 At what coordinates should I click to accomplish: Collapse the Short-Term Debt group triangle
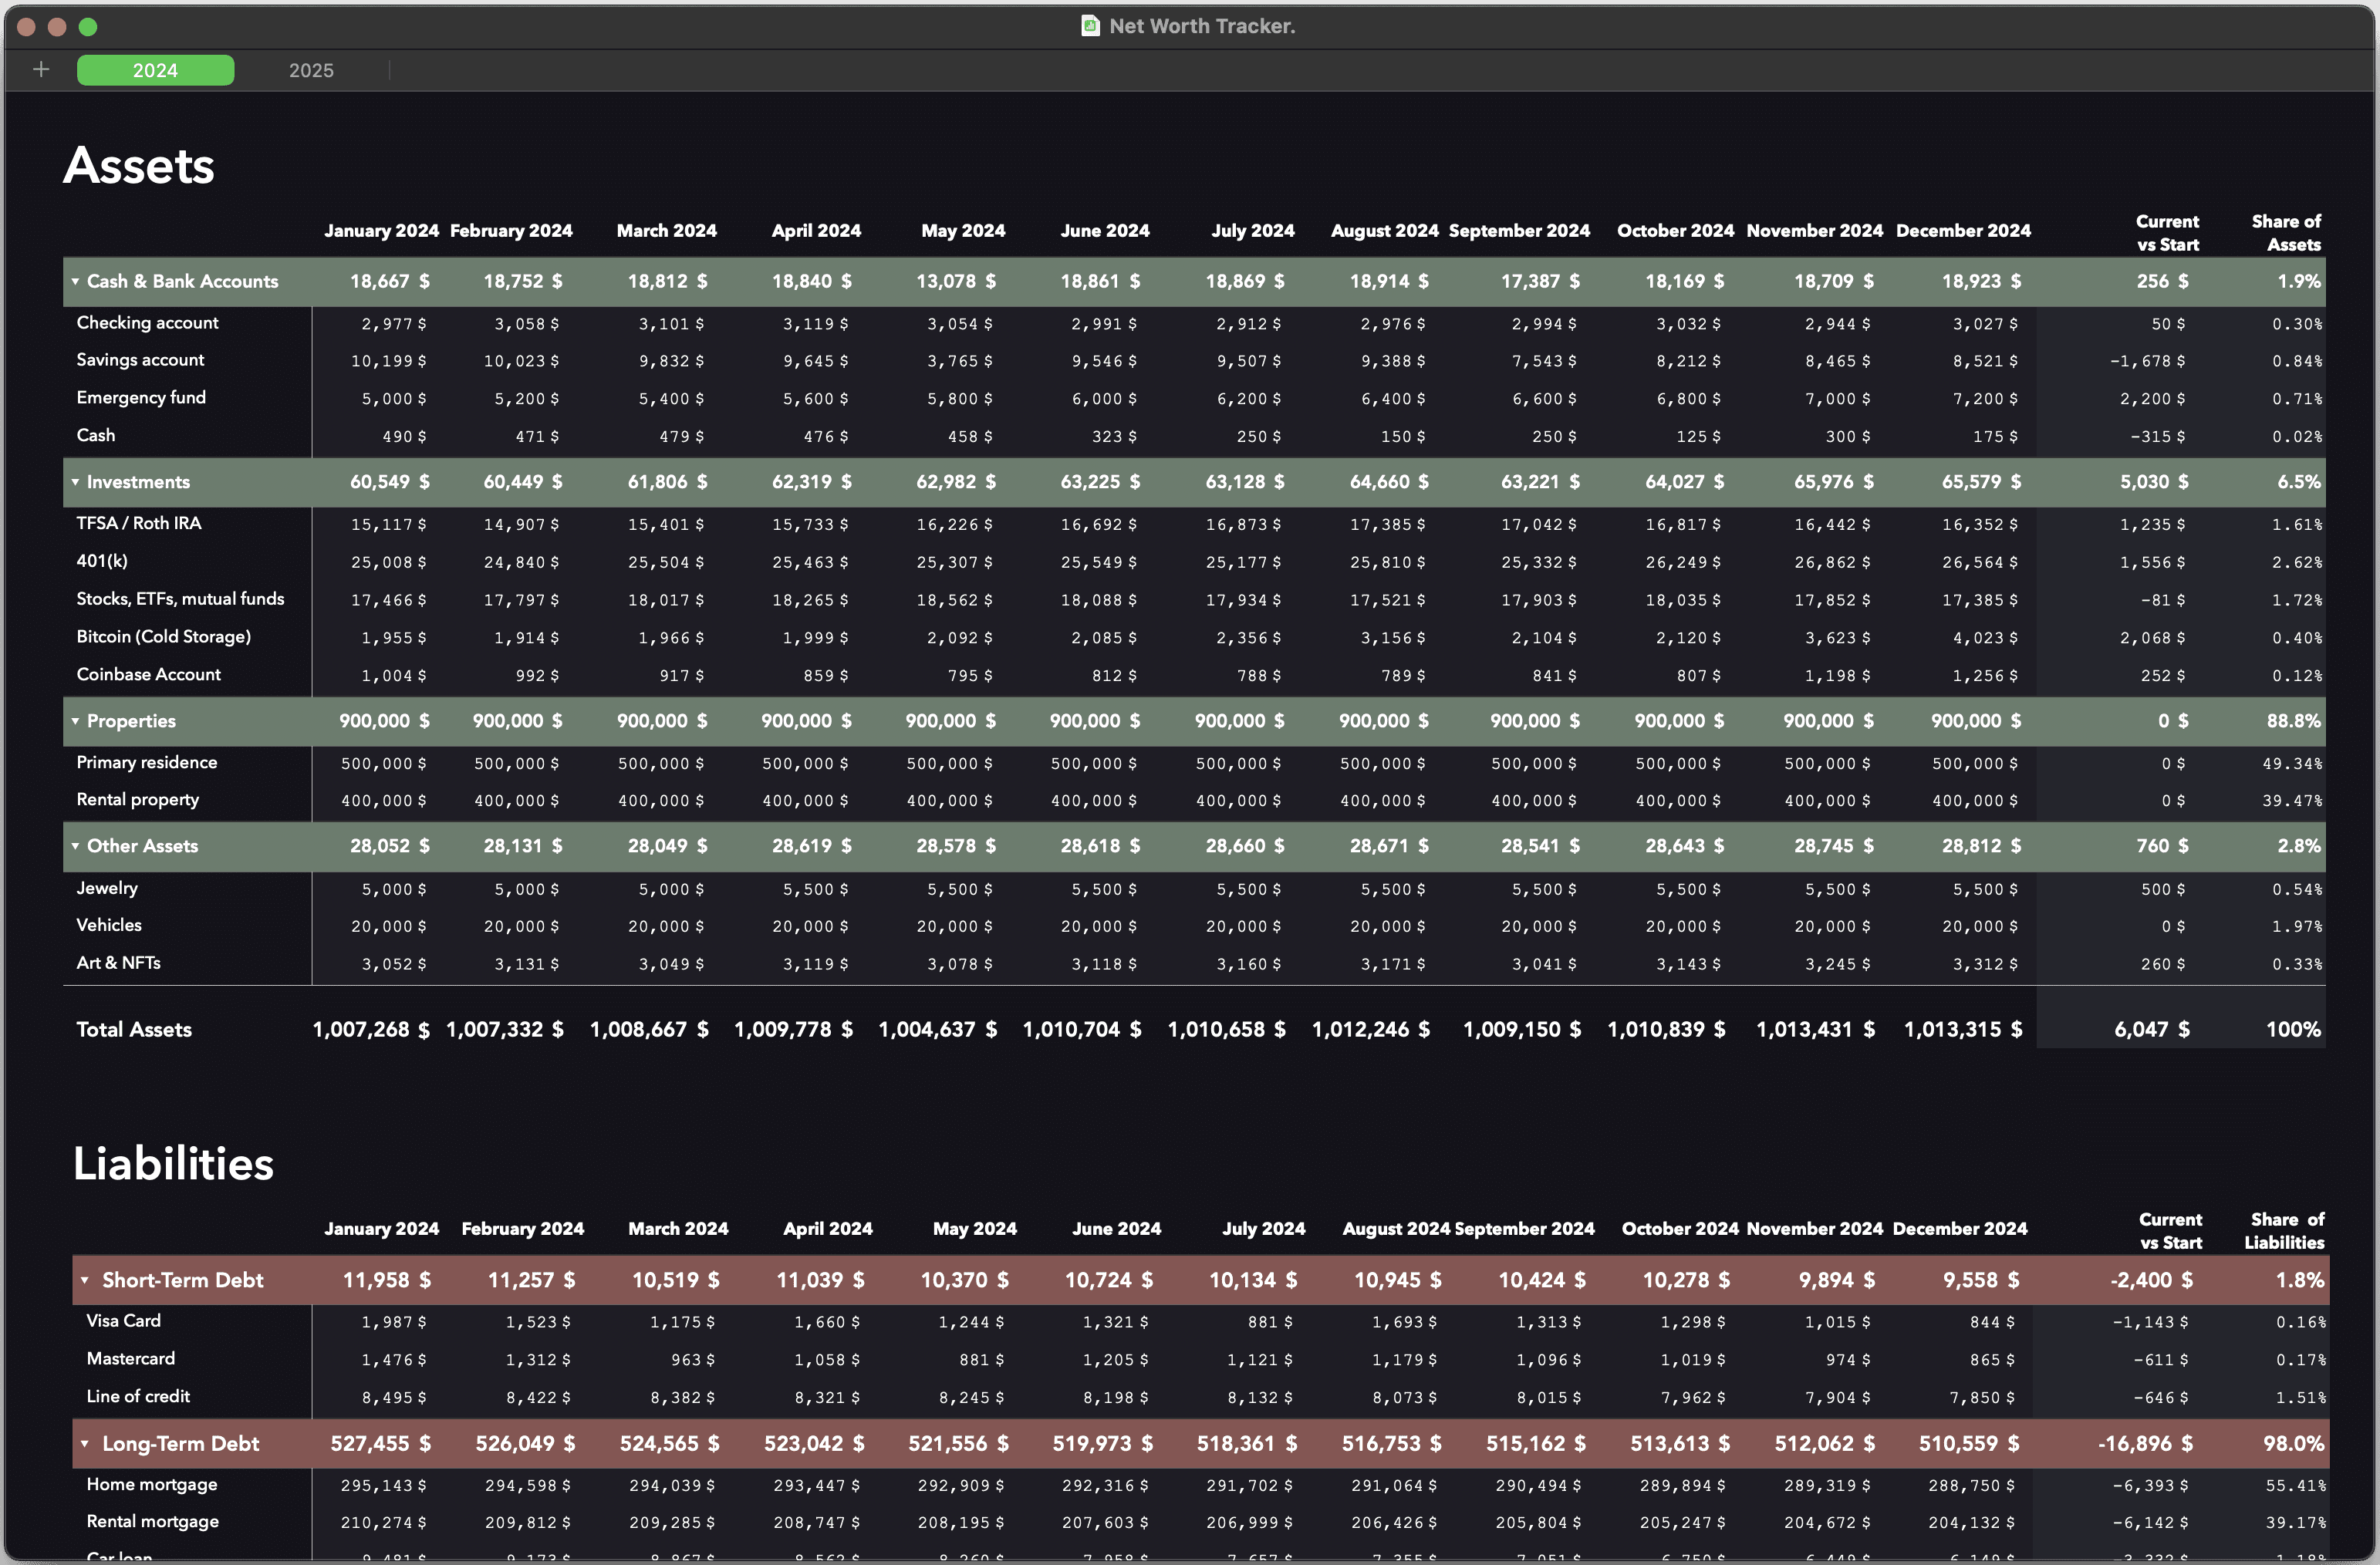tap(85, 1280)
